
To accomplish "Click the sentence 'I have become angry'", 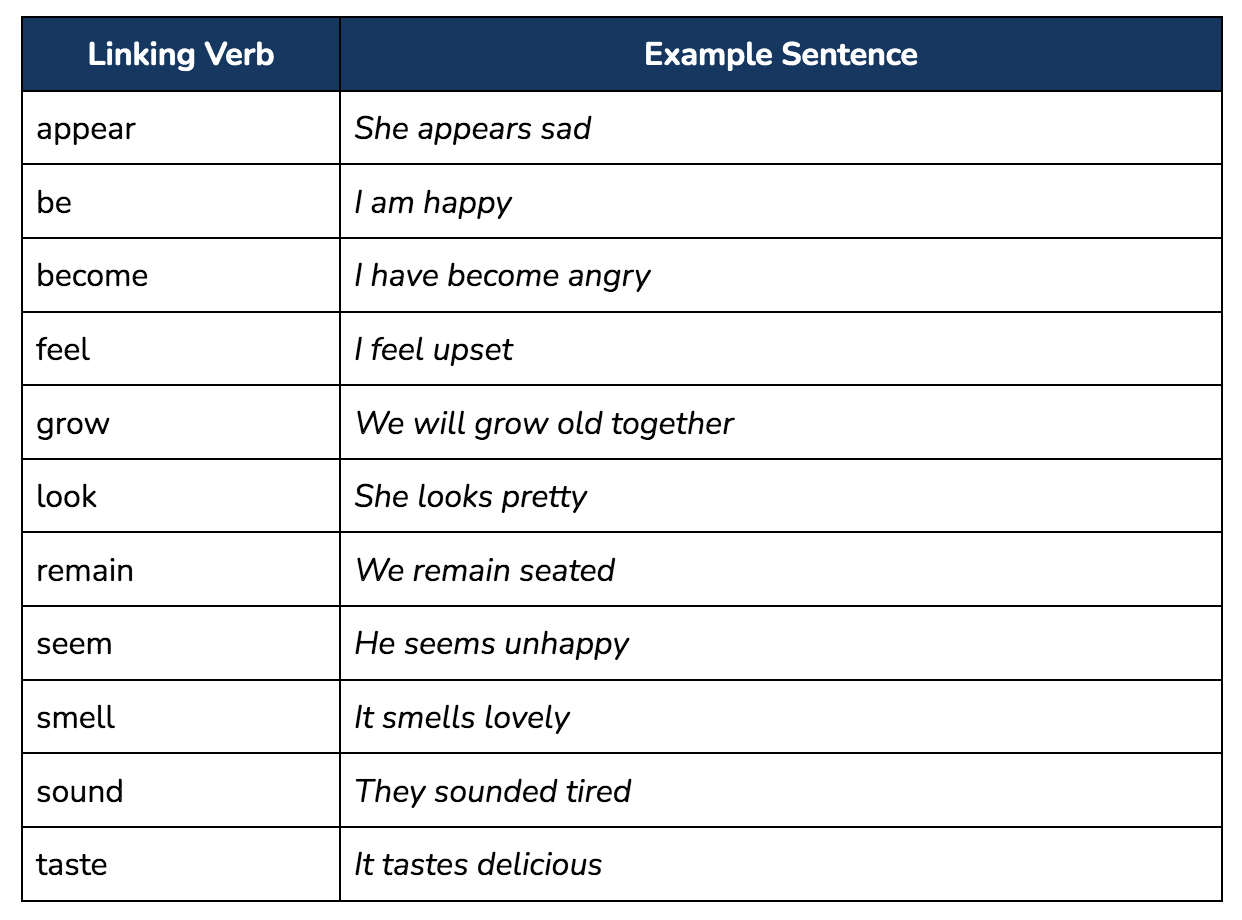I will (503, 276).
